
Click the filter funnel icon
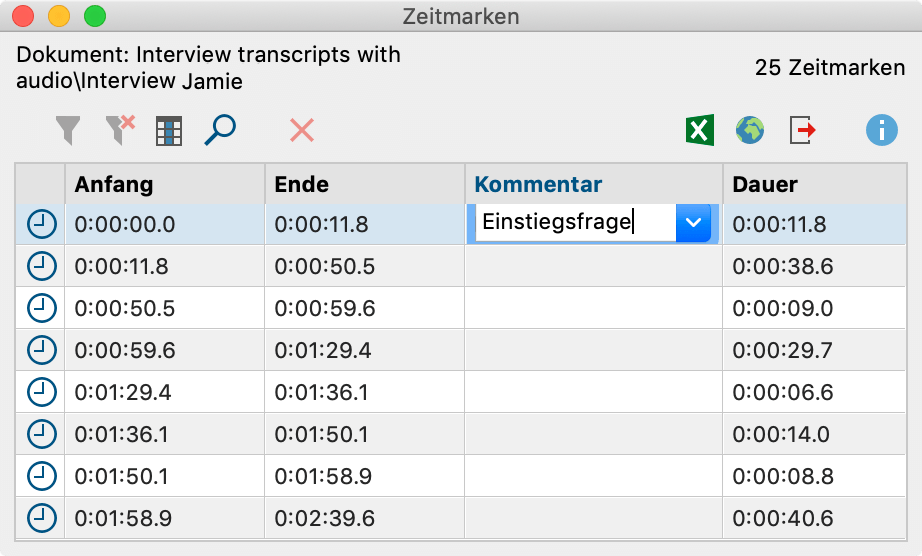68,130
